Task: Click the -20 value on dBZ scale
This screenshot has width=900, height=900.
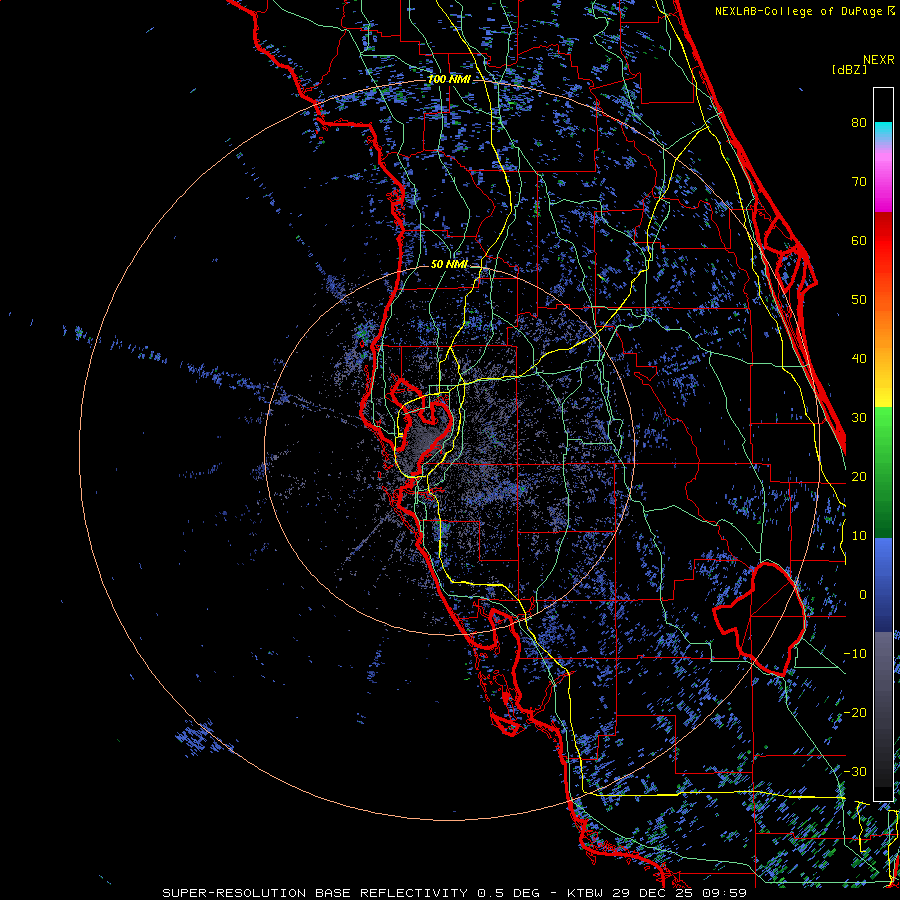Action: [x=855, y=712]
